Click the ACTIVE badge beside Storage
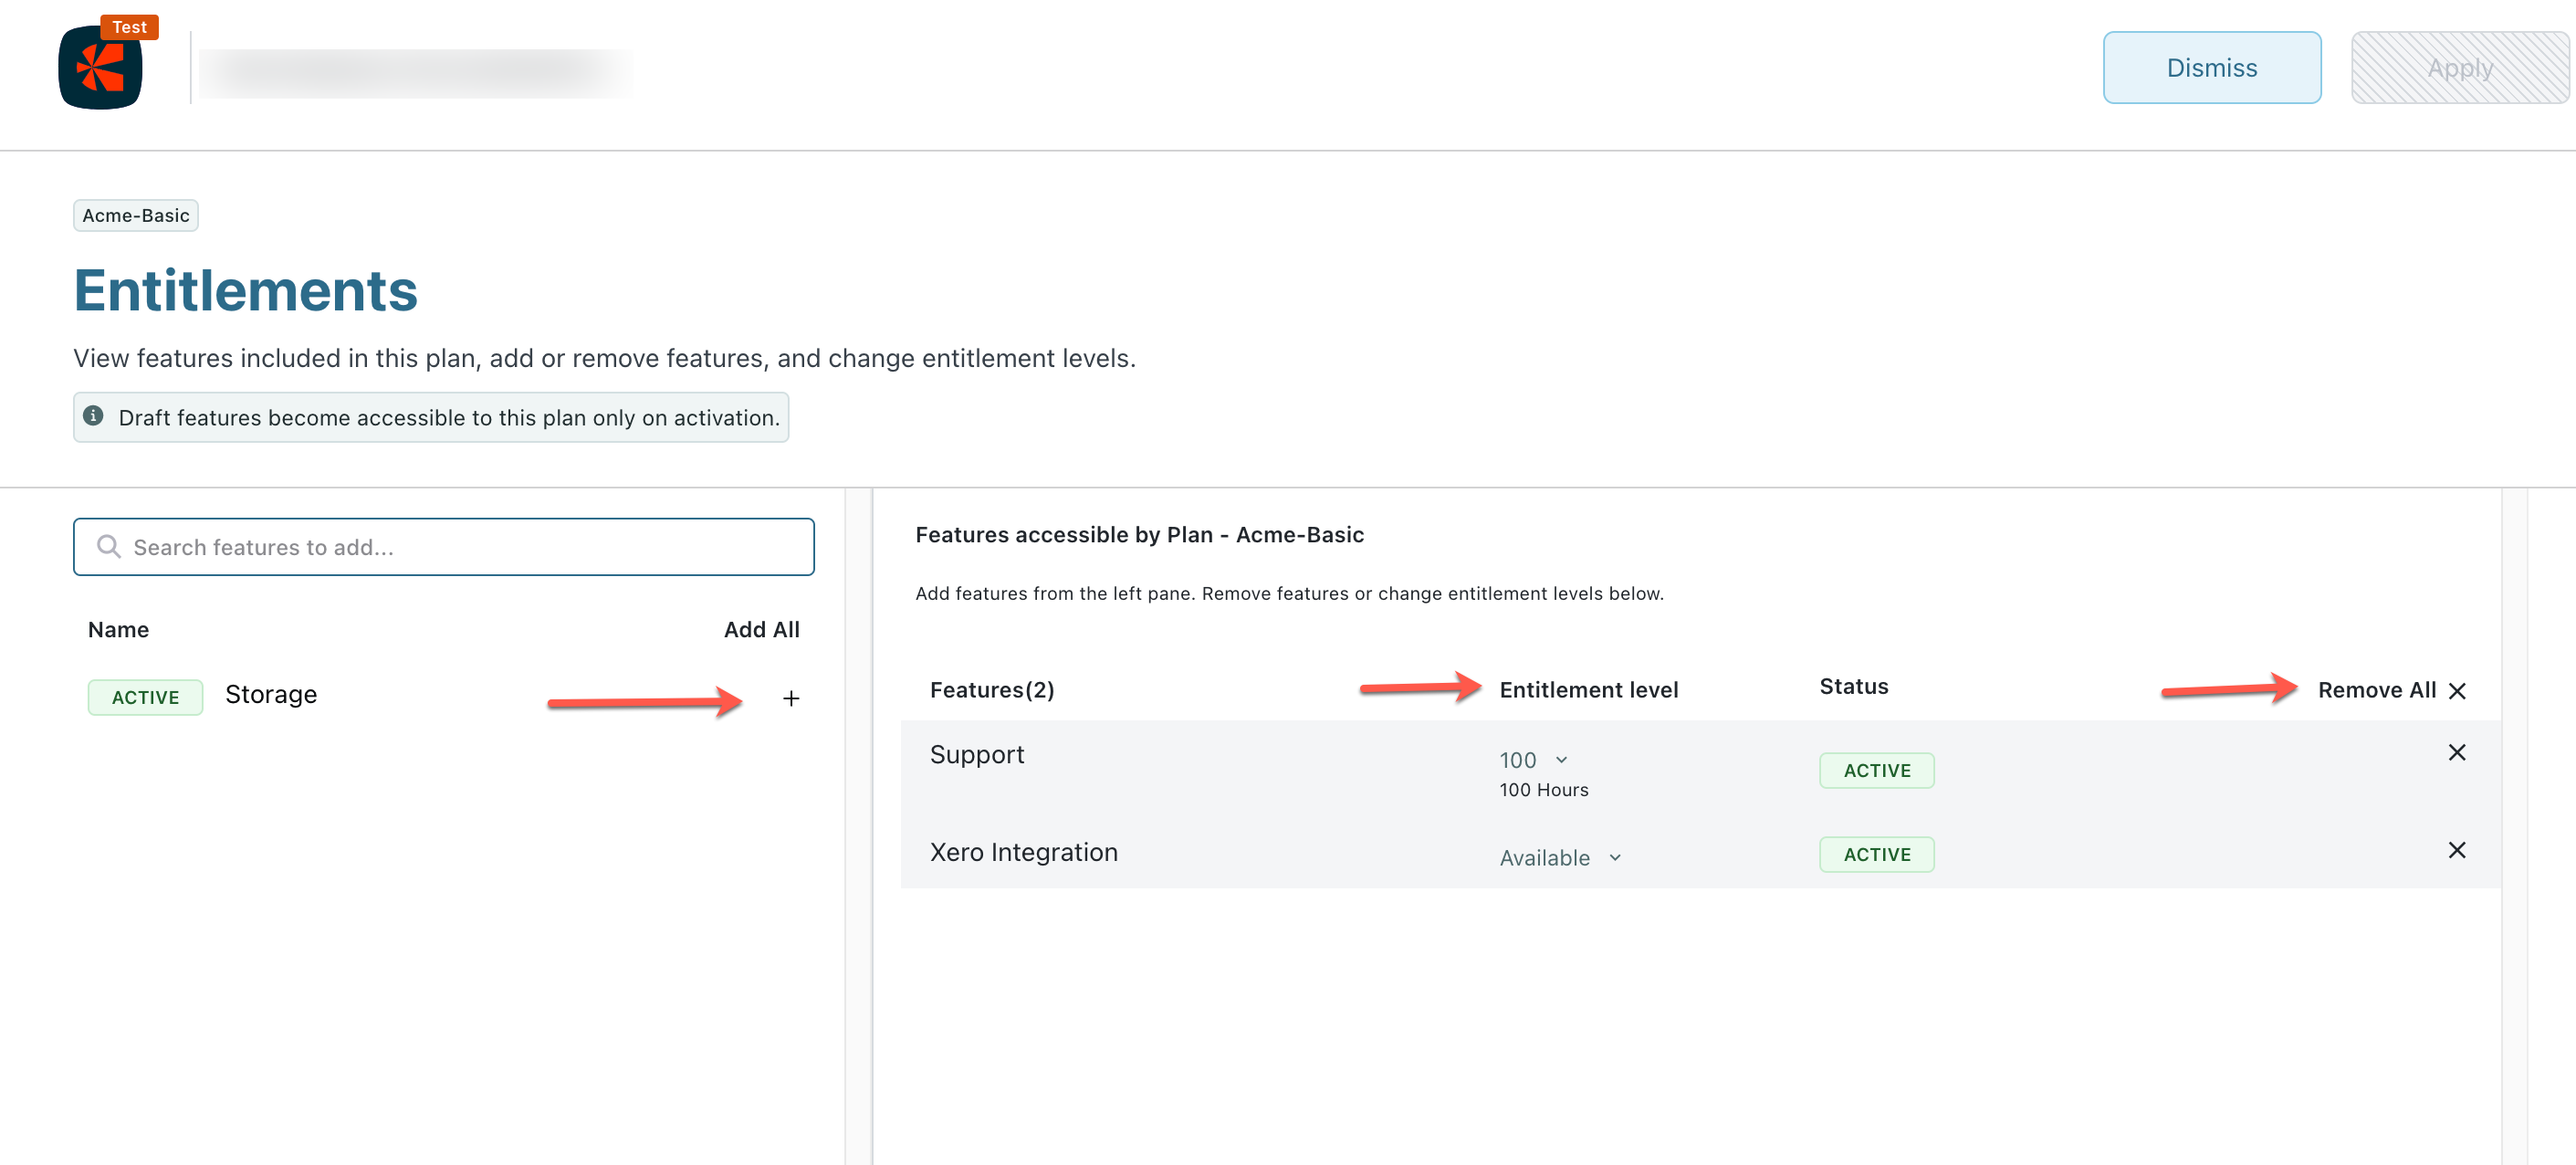Viewport: 2576px width, 1165px height. [x=145, y=697]
